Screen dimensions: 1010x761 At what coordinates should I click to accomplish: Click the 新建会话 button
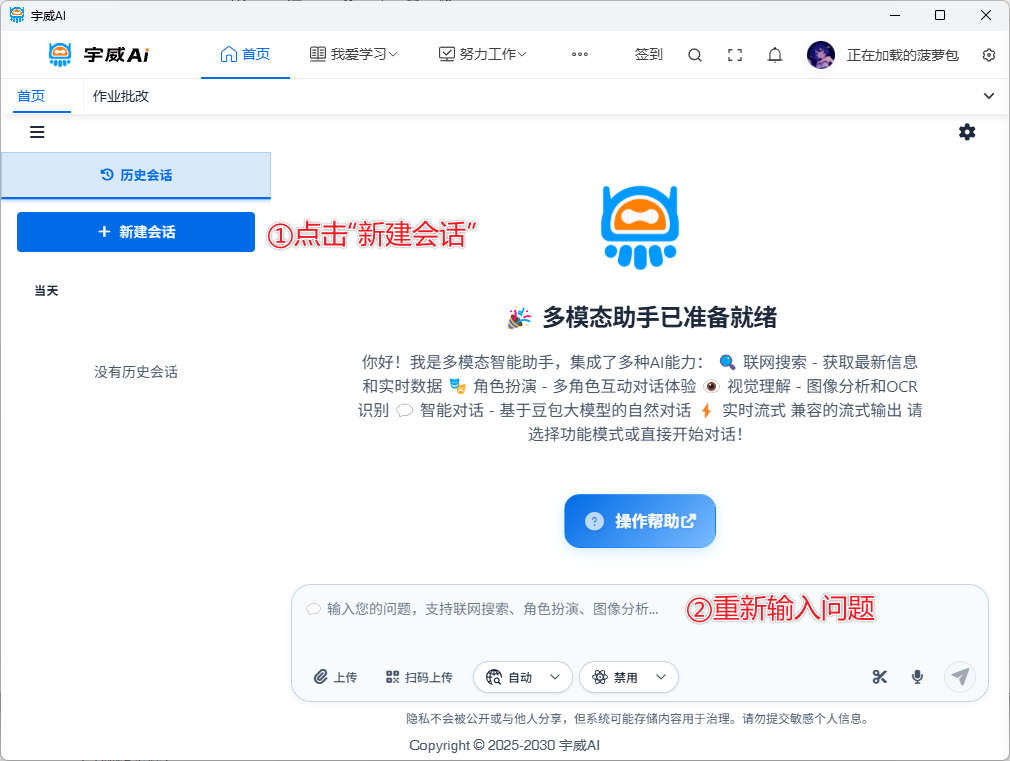[136, 232]
